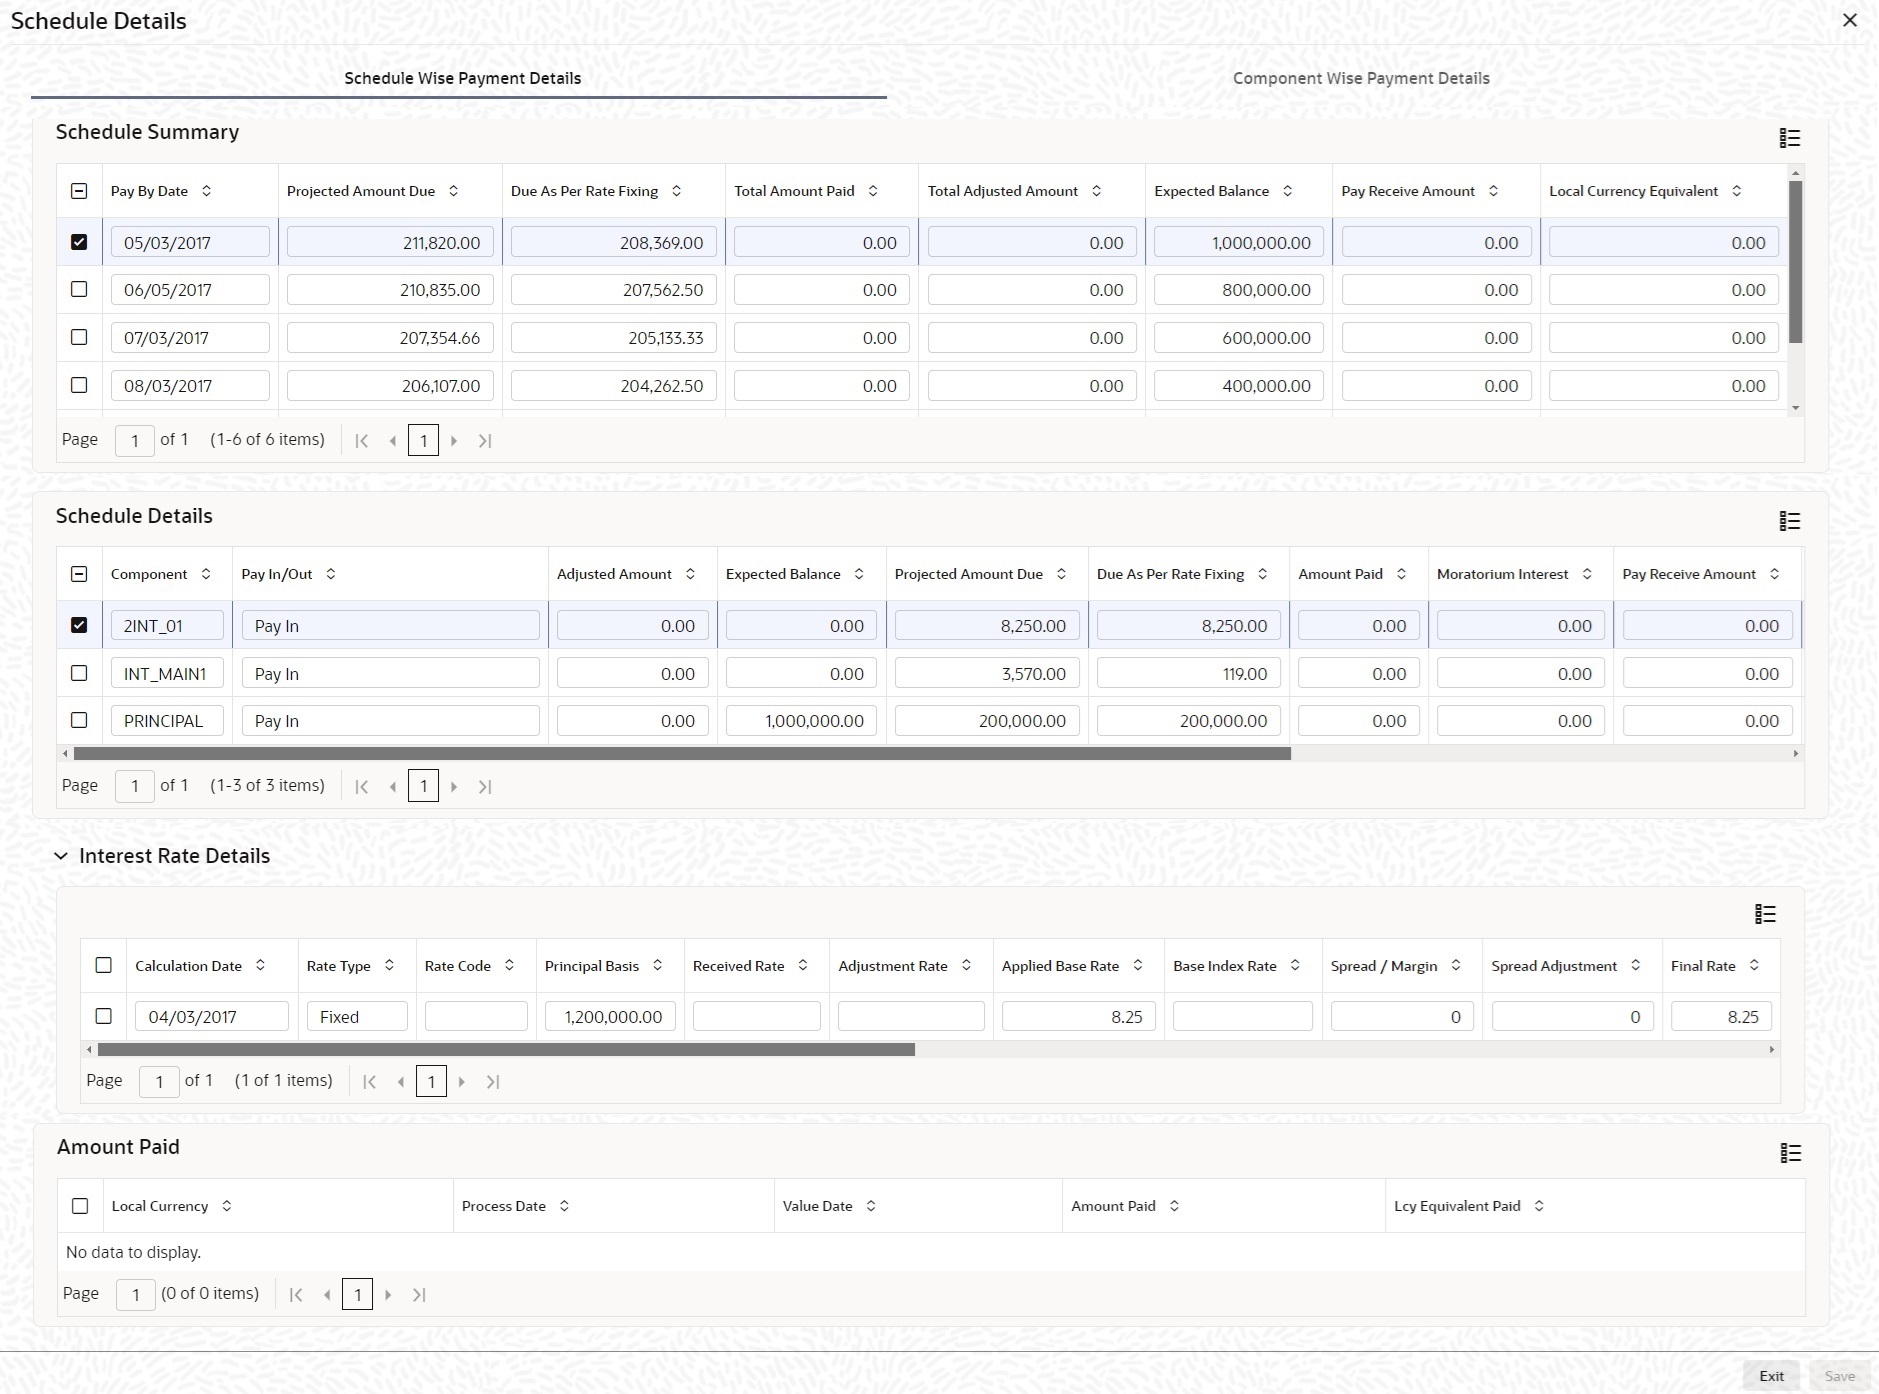1879x1394 pixels.
Task: Select the INT_MAIN1 component row checkbox
Action: (79, 673)
